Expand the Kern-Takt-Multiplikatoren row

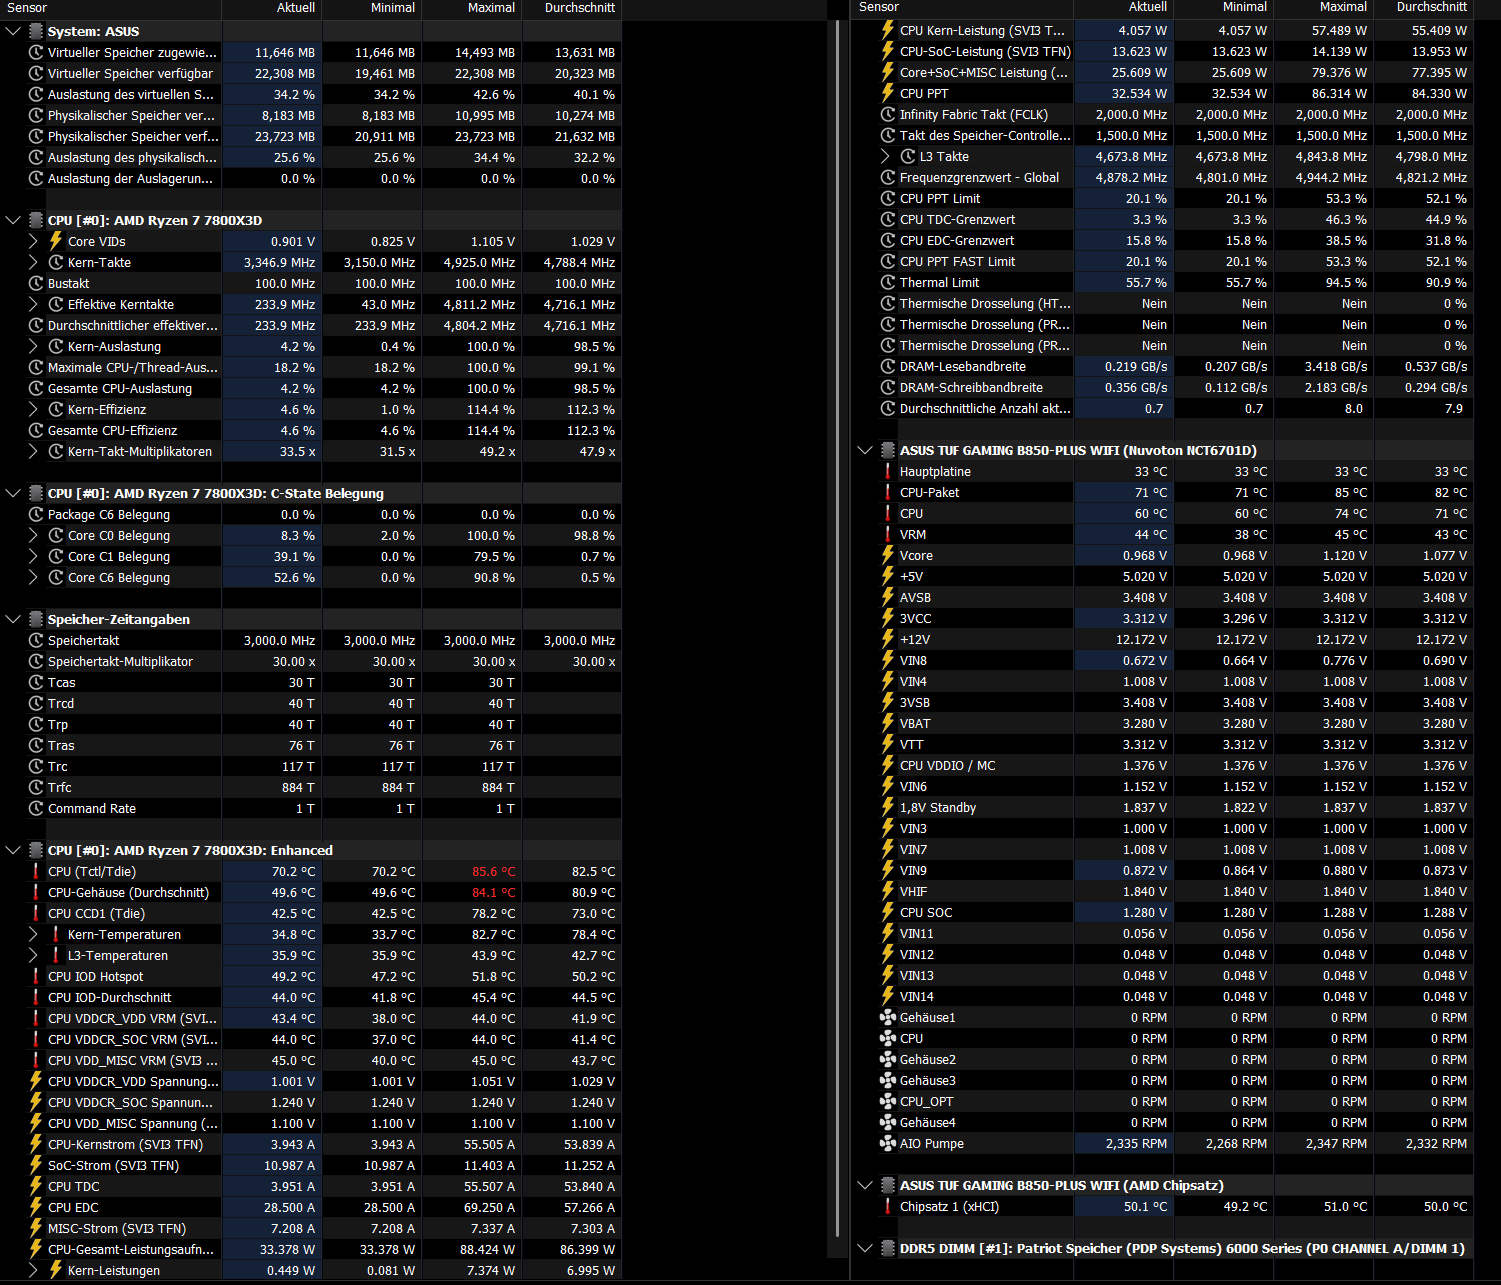tap(33, 451)
